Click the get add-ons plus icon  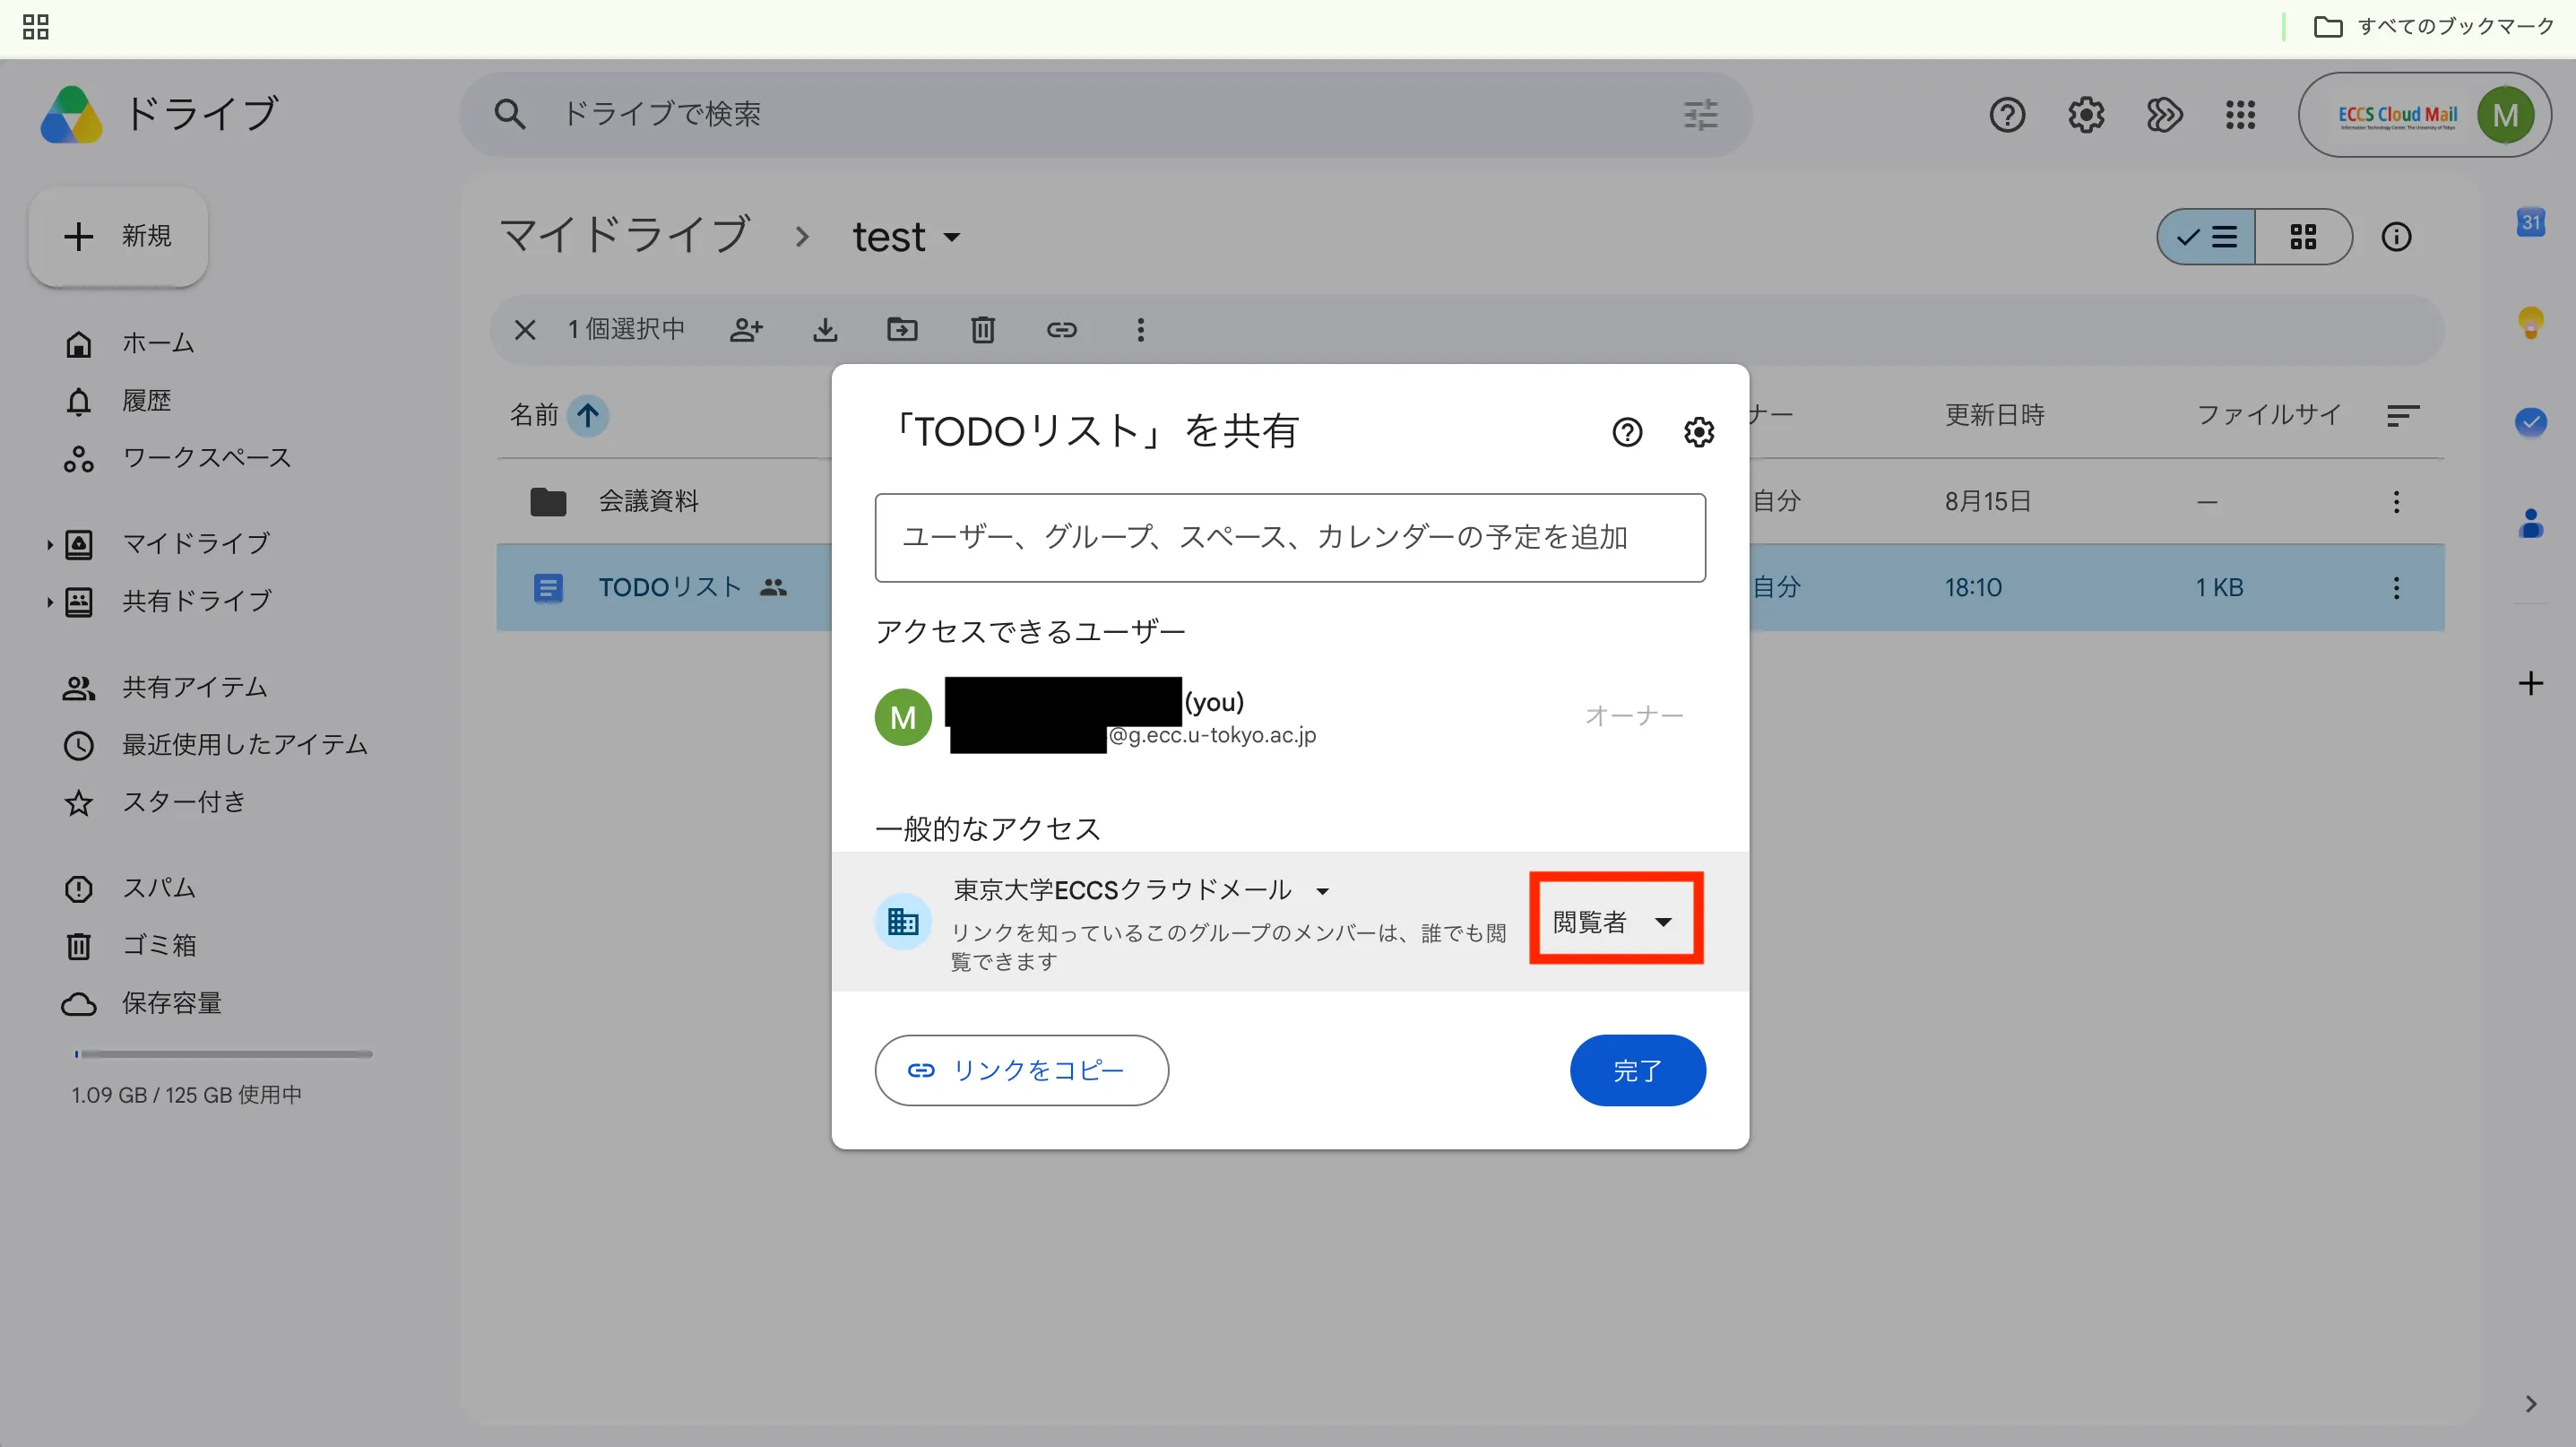[x=2530, y=683]
